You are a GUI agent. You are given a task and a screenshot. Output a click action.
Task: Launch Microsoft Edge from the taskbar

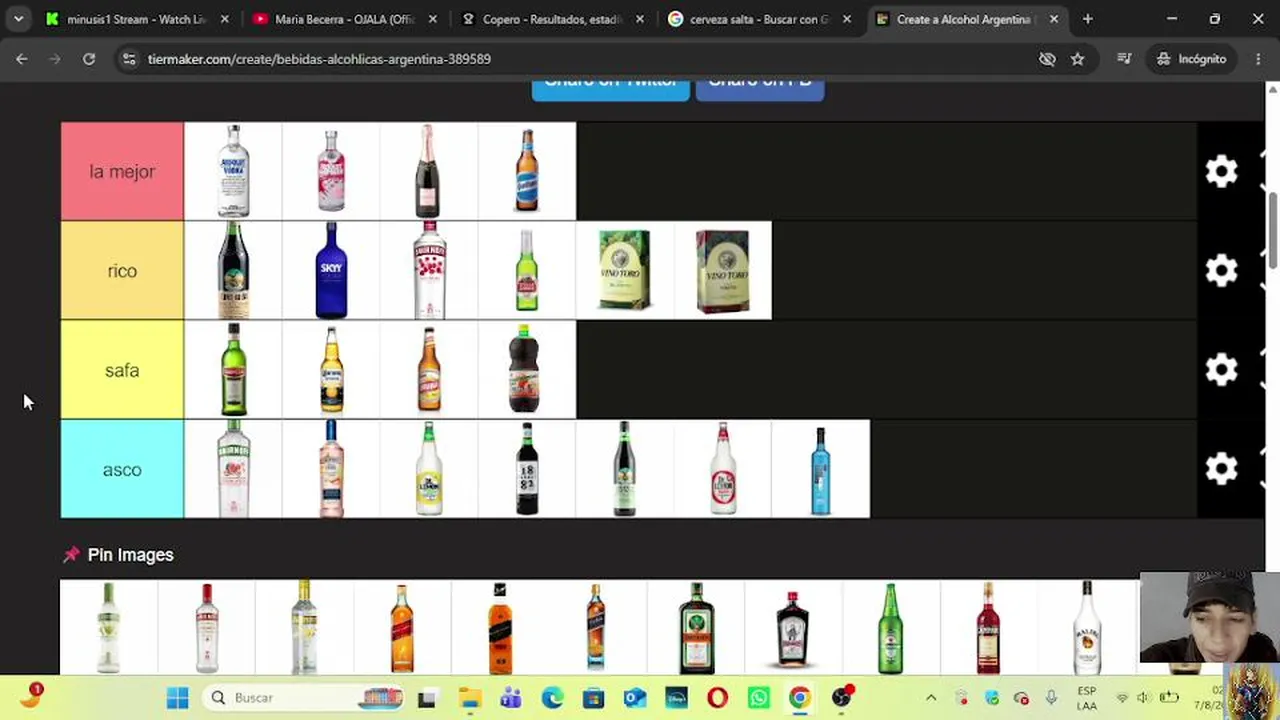pos(552,697)
